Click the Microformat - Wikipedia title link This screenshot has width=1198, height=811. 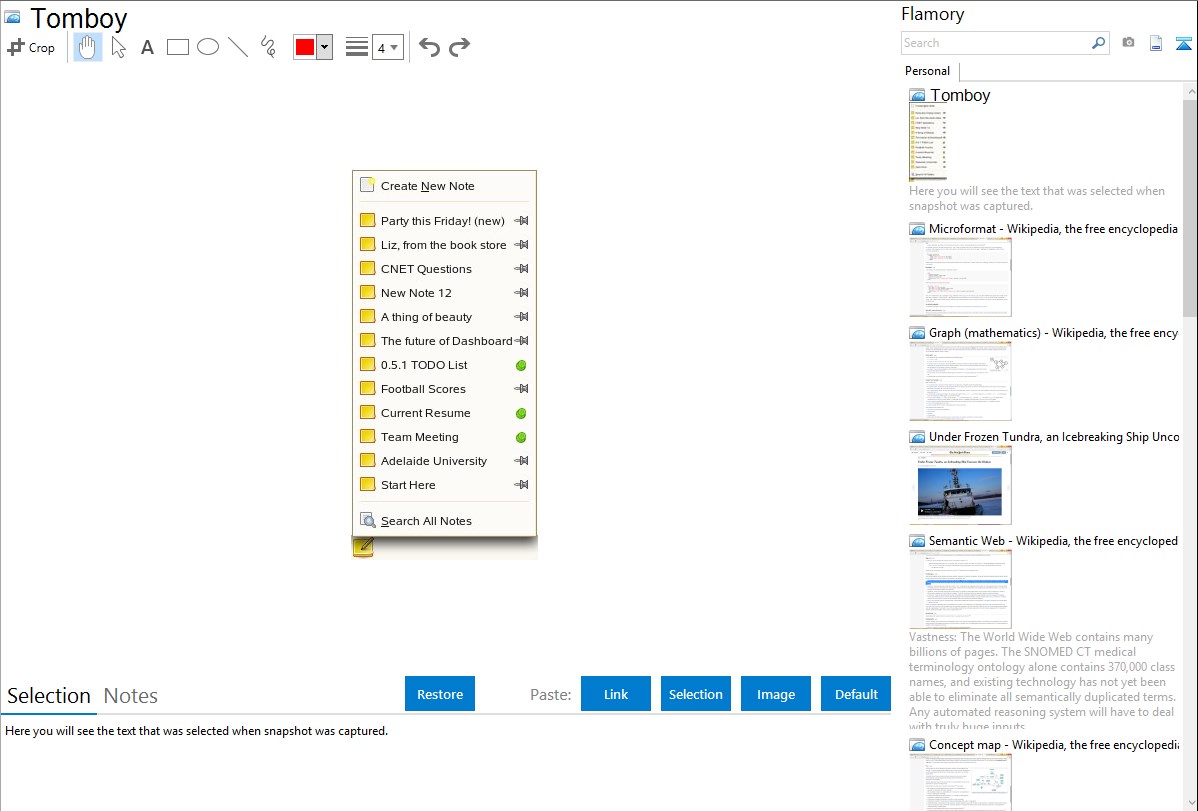click(1053, 229)
